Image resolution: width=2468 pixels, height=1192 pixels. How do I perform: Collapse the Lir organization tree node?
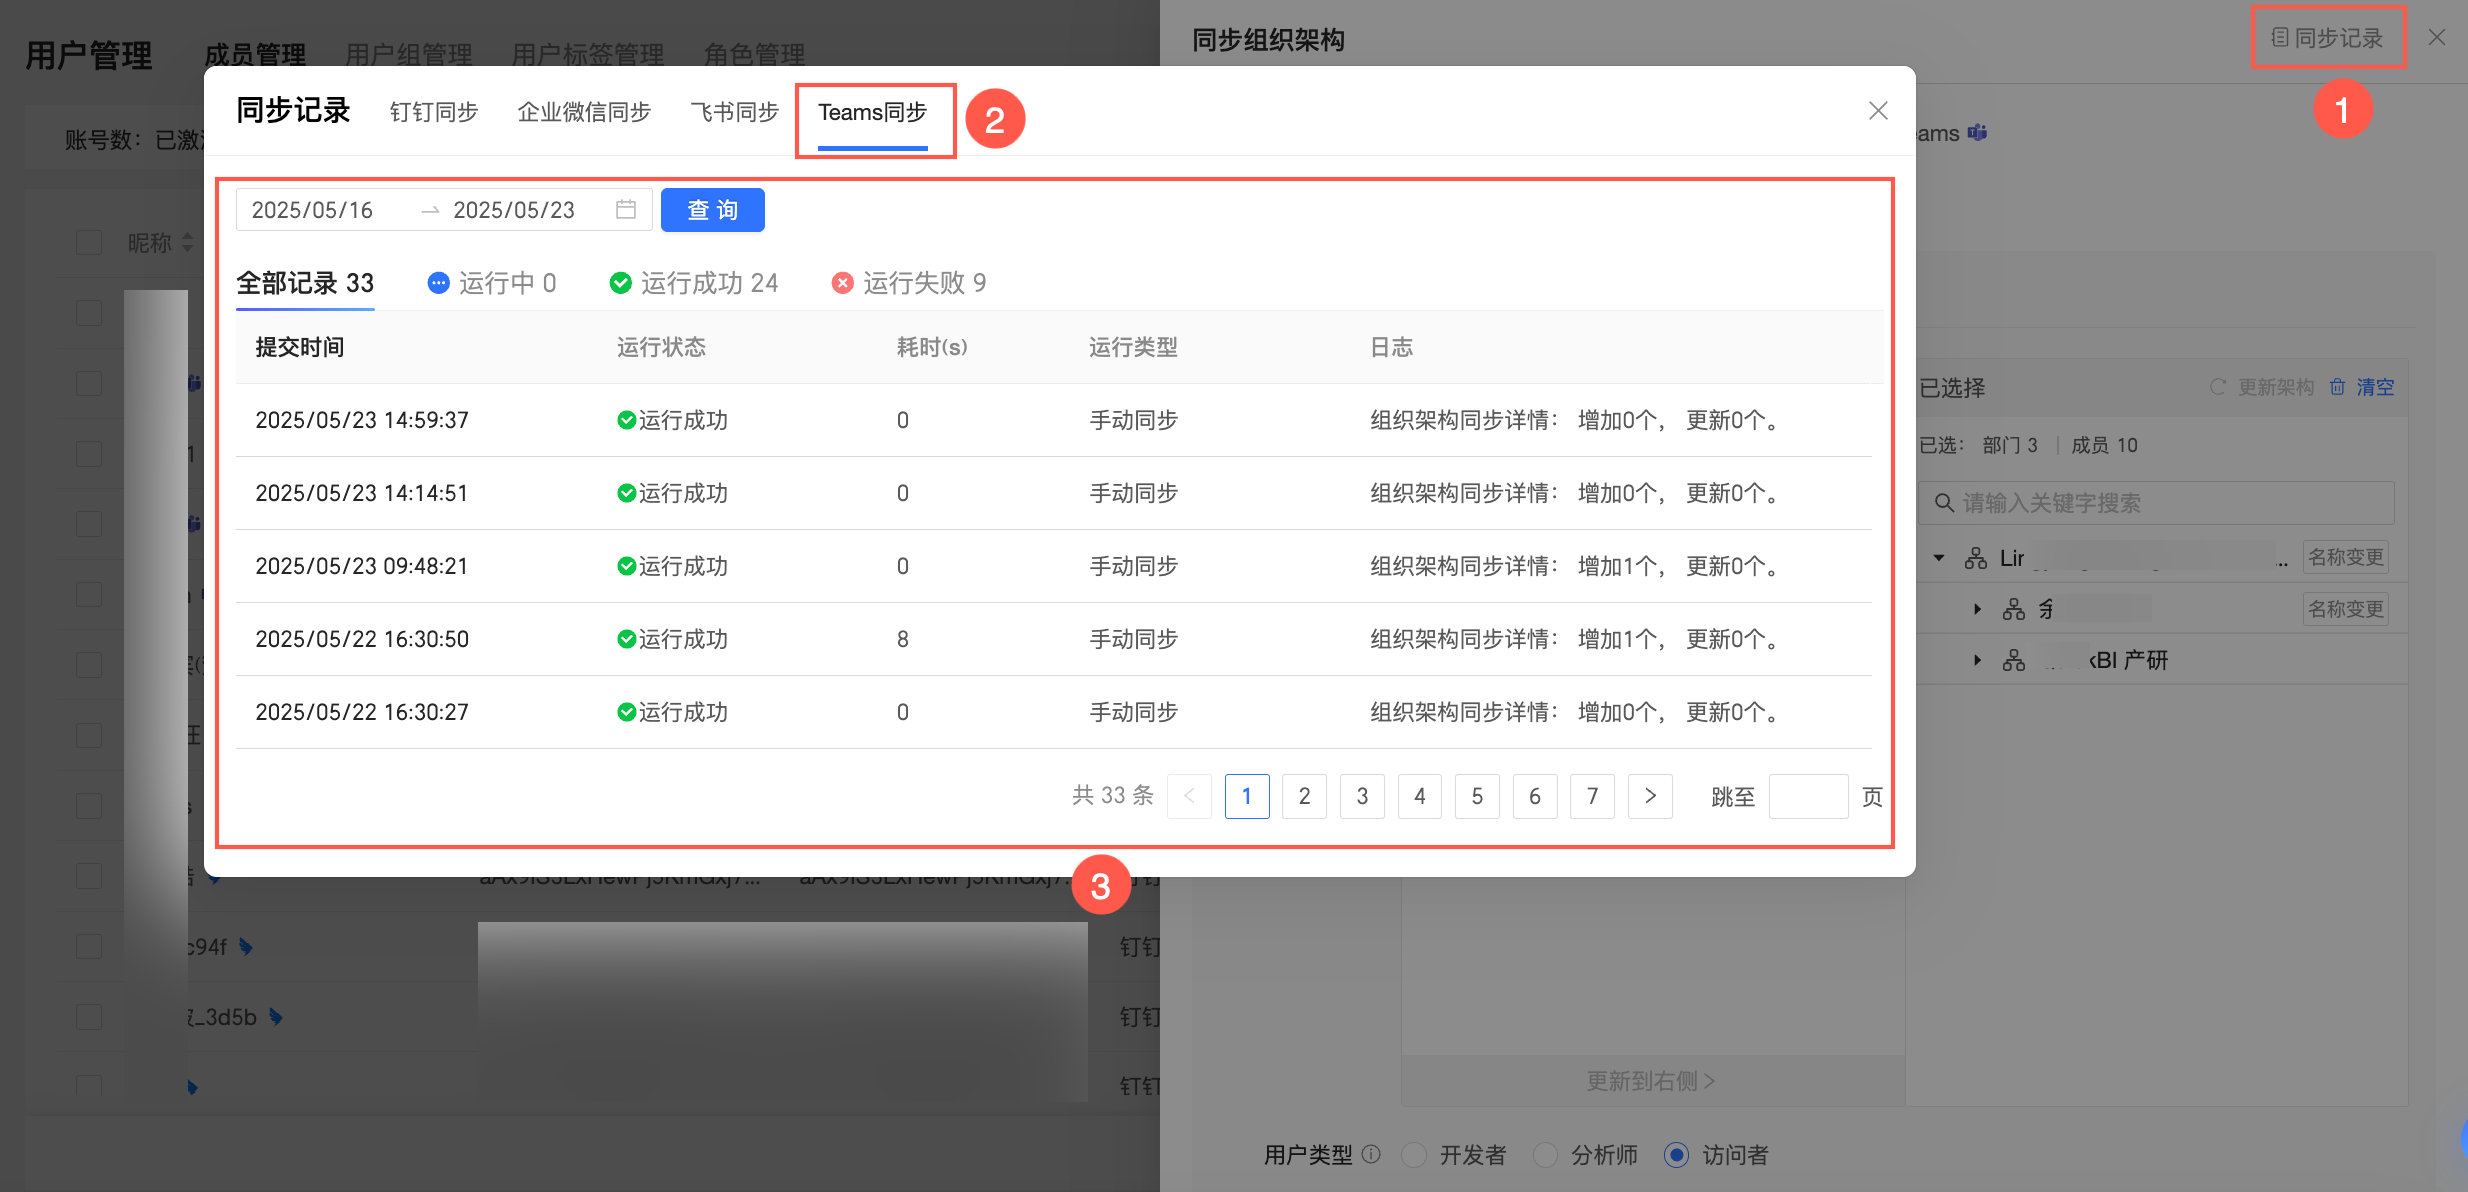coord(1939,558)
